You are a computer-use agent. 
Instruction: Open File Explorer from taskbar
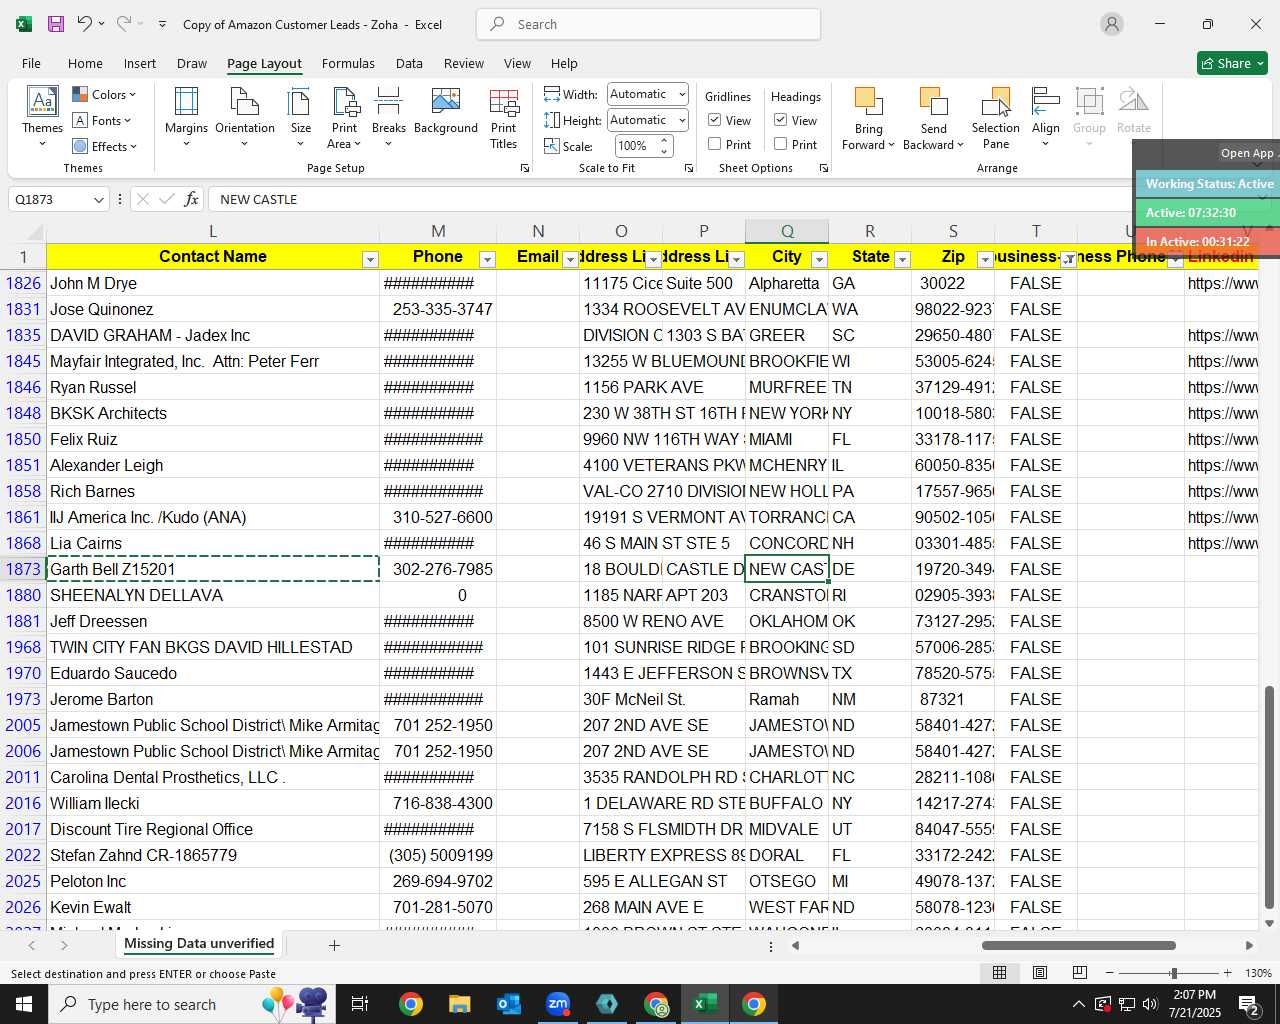pyautogui.click(x=459, y=1003)
